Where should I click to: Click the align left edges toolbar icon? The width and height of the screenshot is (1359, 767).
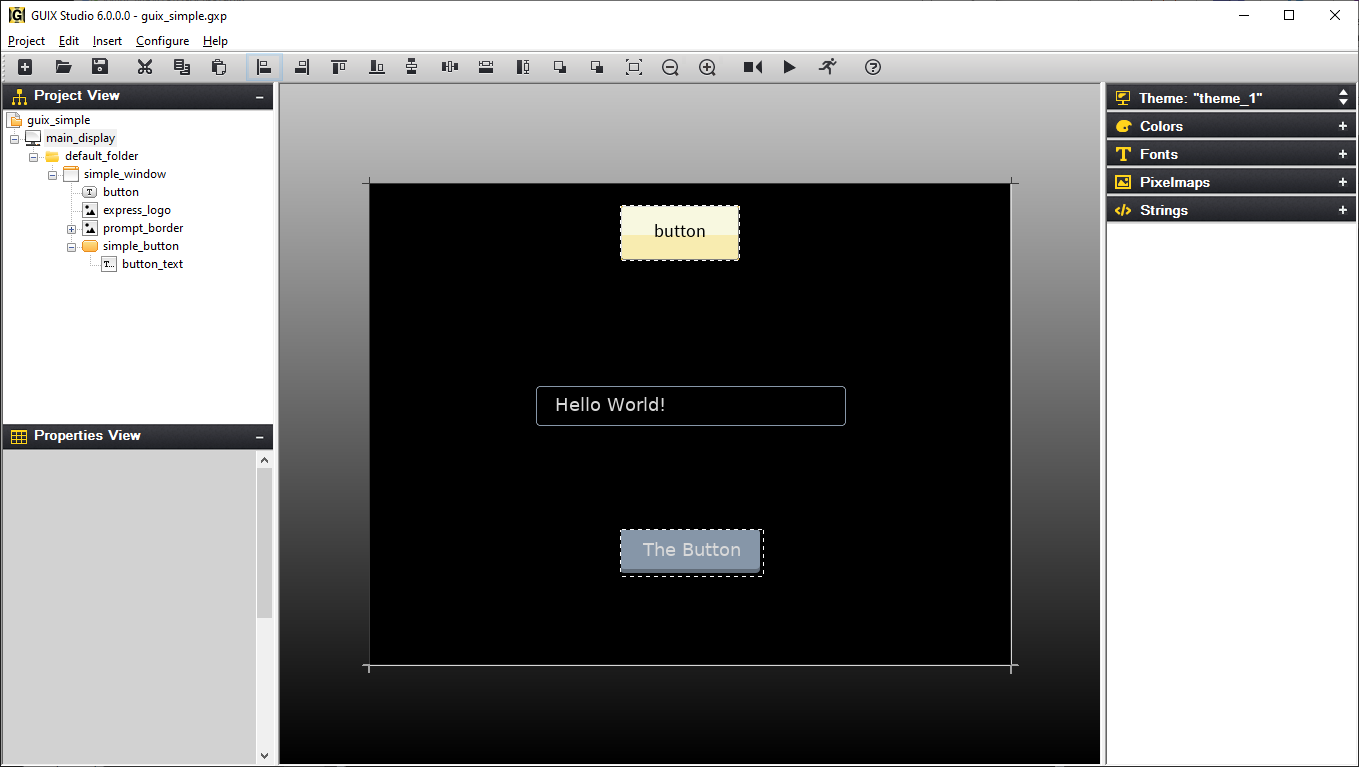[x=264, y=67]
